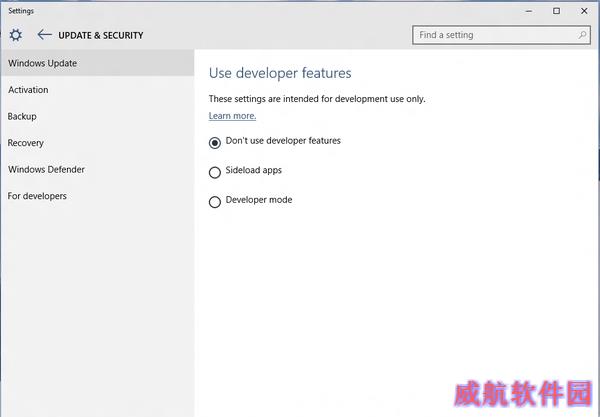Screen dimensions: 600x417
Task: Open the Learn more link
Action: [x=232, y=116]
